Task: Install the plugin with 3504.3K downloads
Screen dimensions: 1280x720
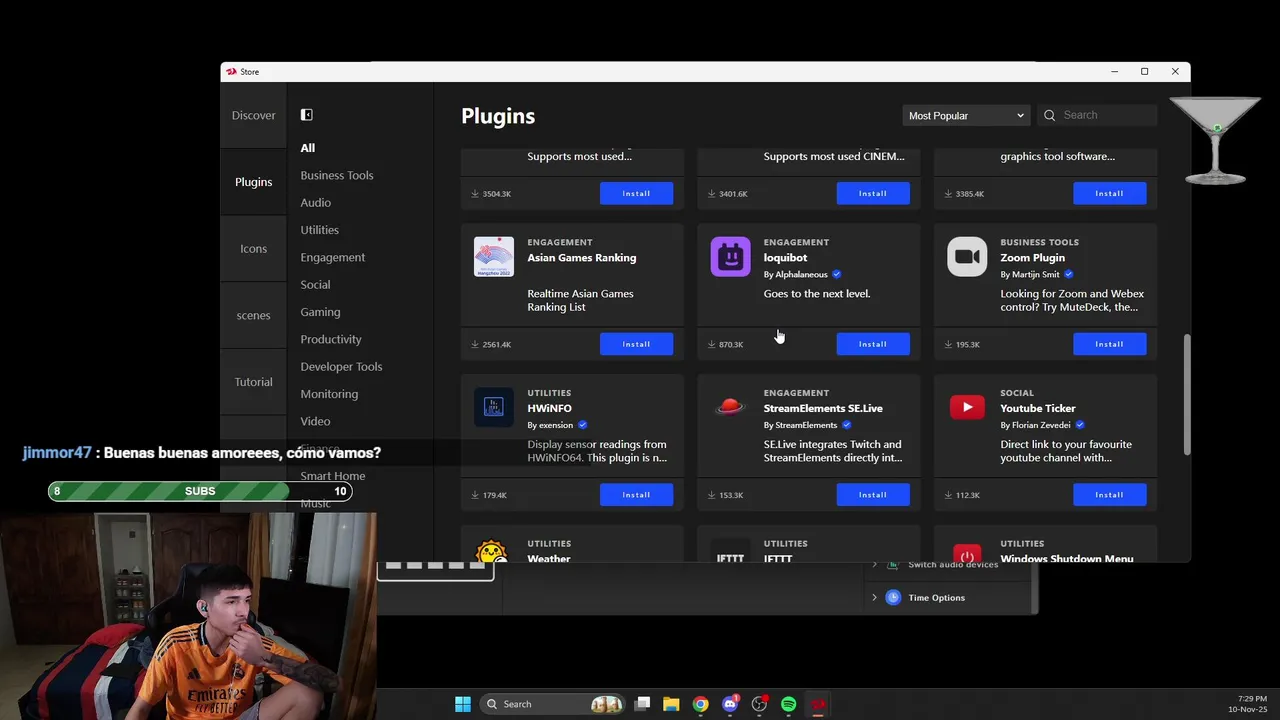Action: (636, 193)
